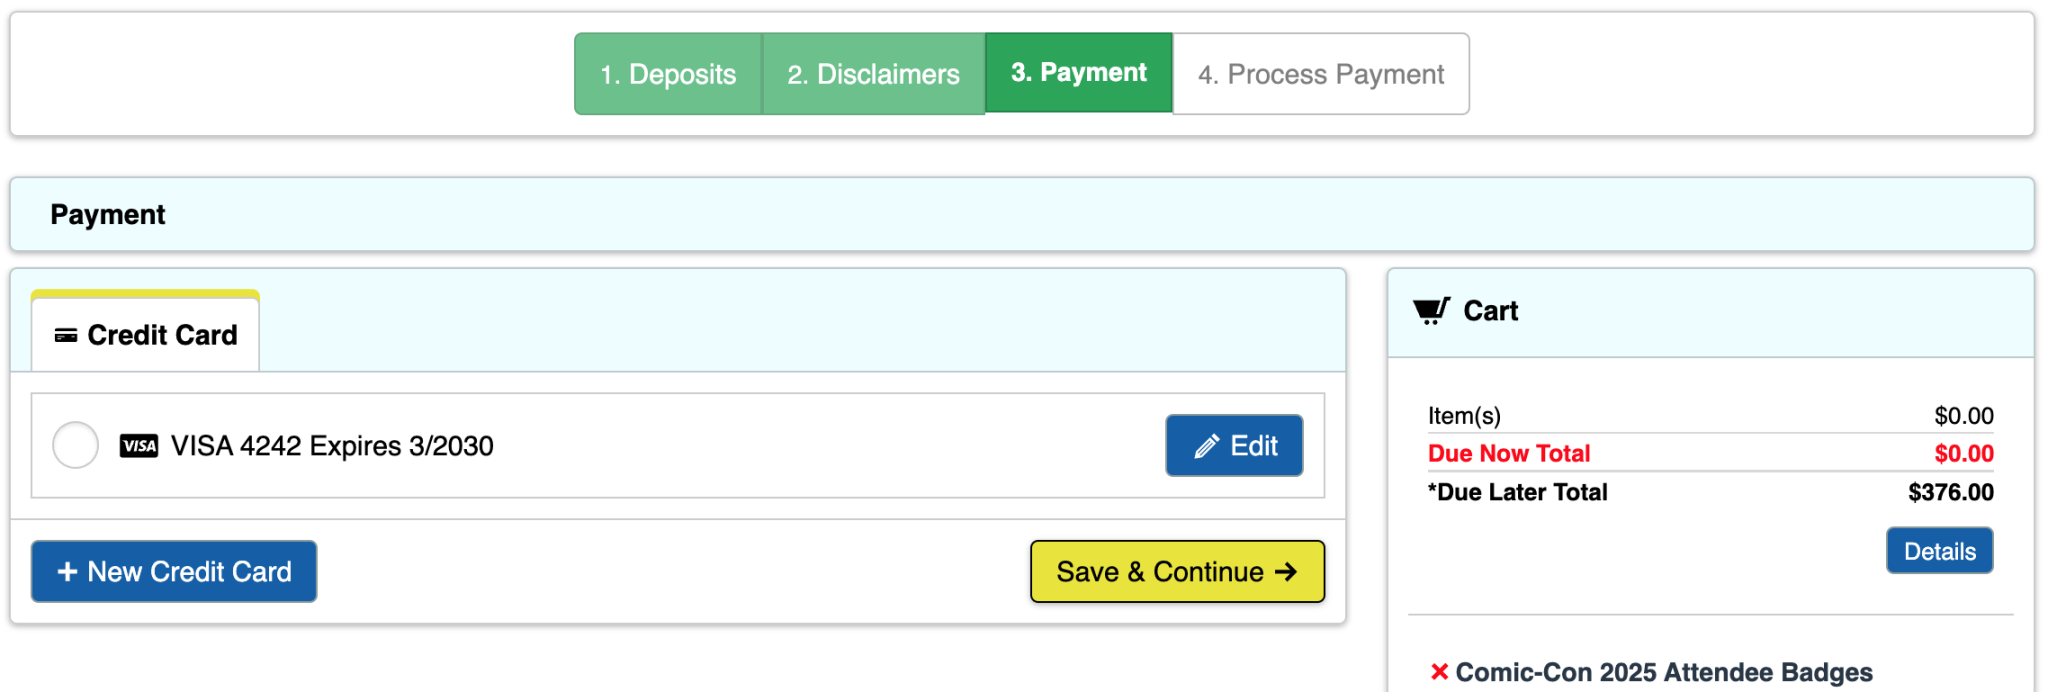Click the plus icon for new card

coord(67,572)
